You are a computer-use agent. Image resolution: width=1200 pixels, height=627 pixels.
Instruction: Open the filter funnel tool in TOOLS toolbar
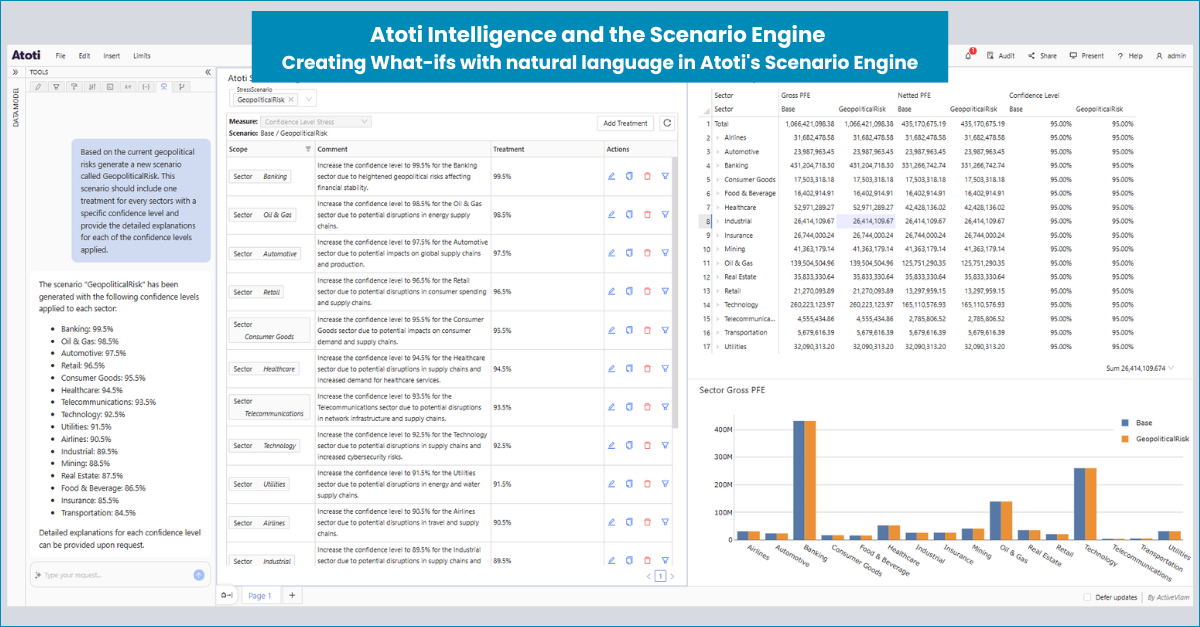[x=56, y=87]
